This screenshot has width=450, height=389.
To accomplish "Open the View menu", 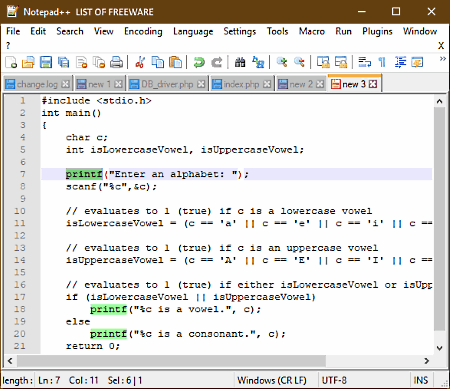I will pyautogui.click(x=104, y=31).
